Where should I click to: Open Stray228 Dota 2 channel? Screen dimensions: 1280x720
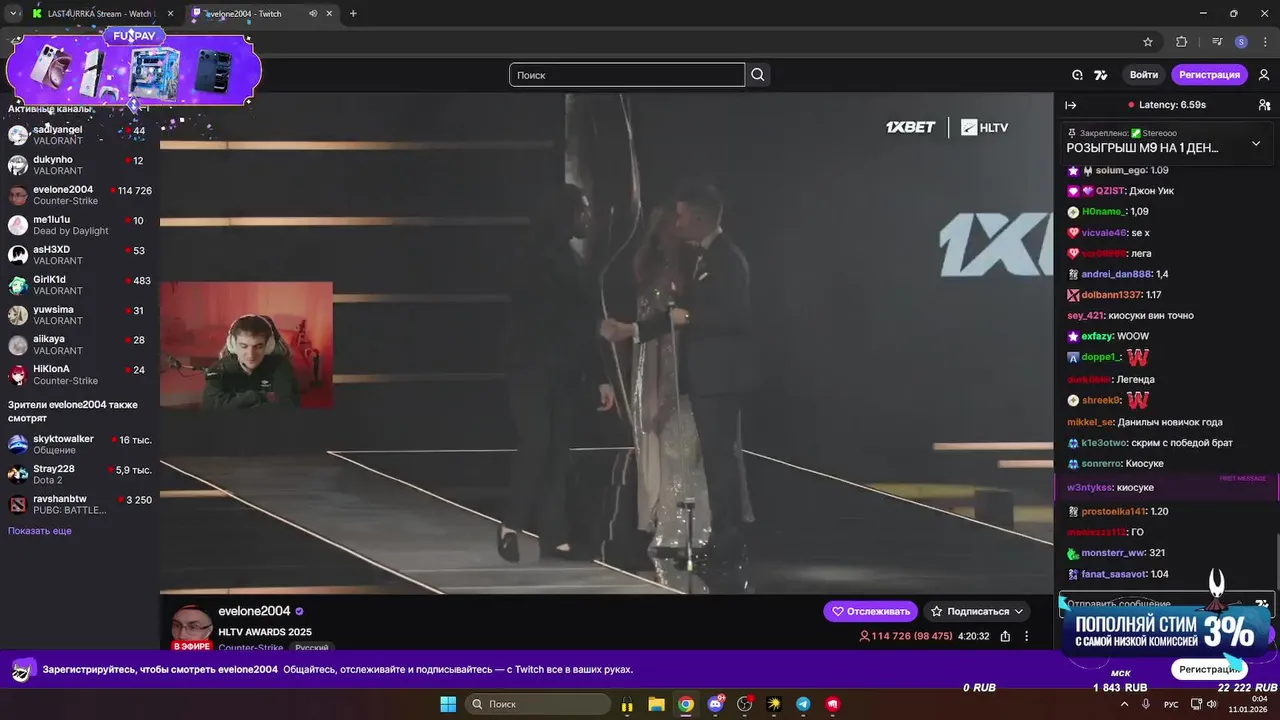pyautogui.click(x=78, y=474)
